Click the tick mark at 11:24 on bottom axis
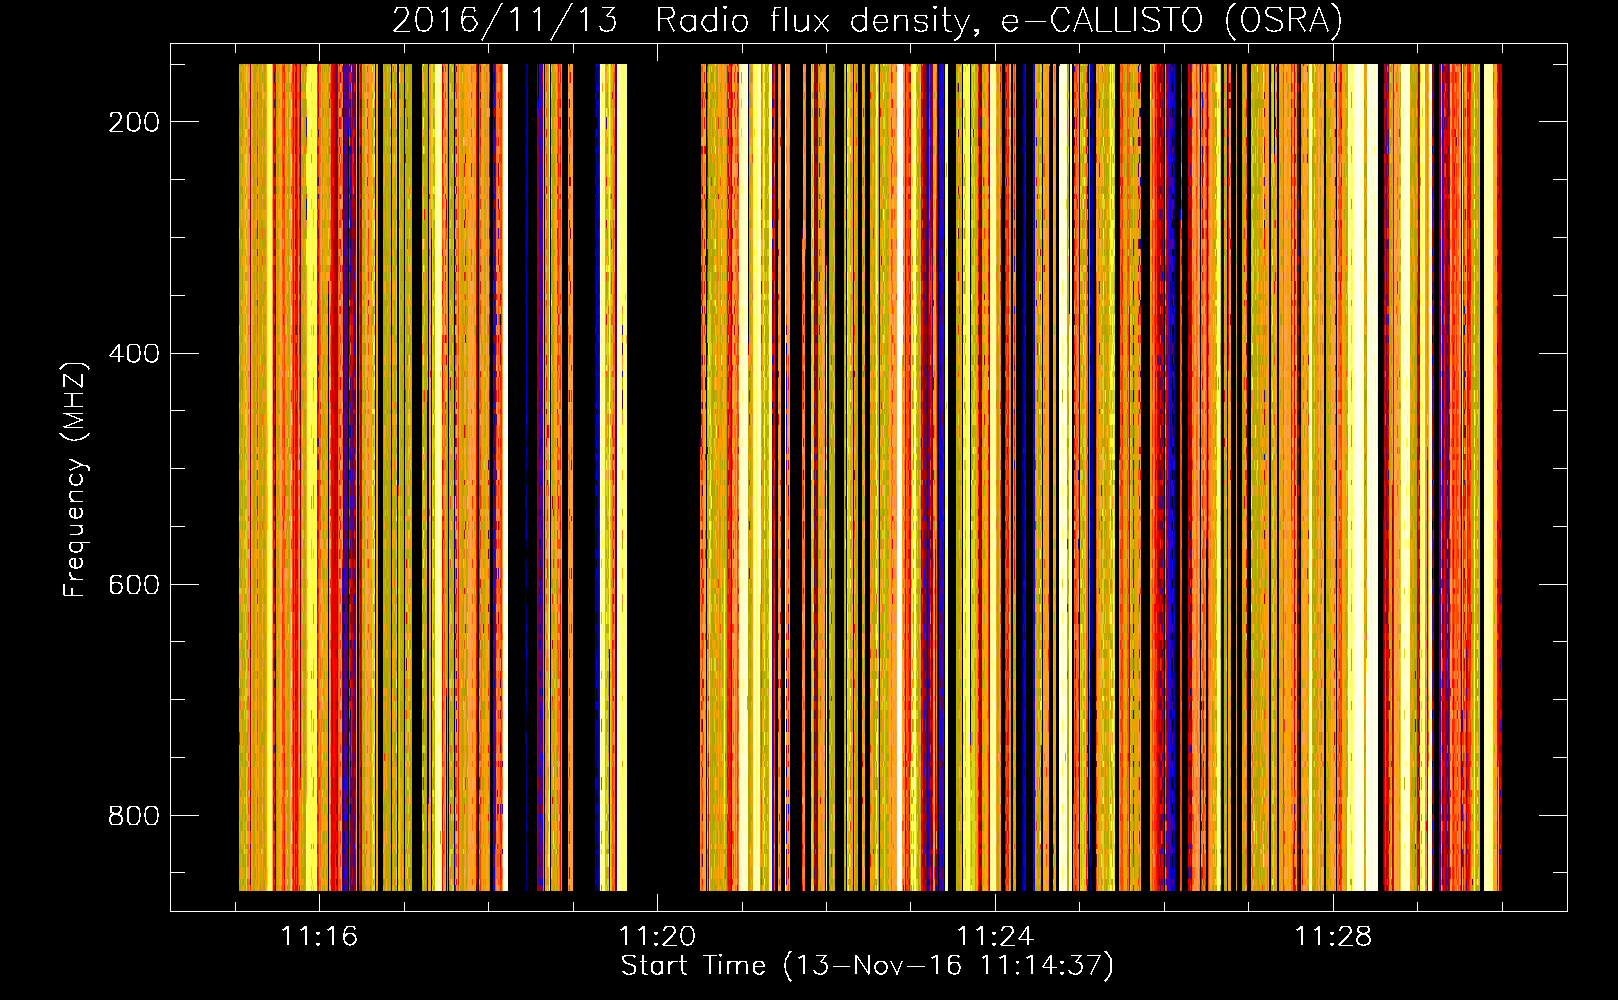 coord(995,902)
